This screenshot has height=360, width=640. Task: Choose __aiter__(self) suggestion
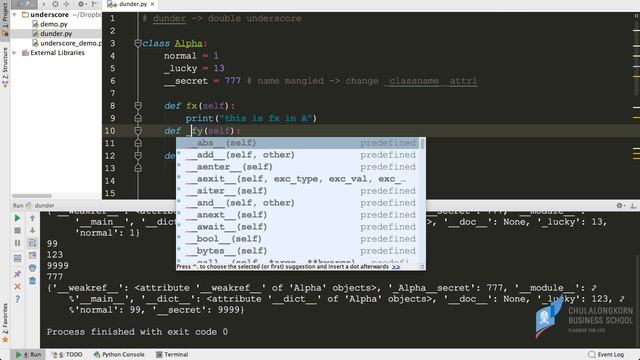point(298,191)
